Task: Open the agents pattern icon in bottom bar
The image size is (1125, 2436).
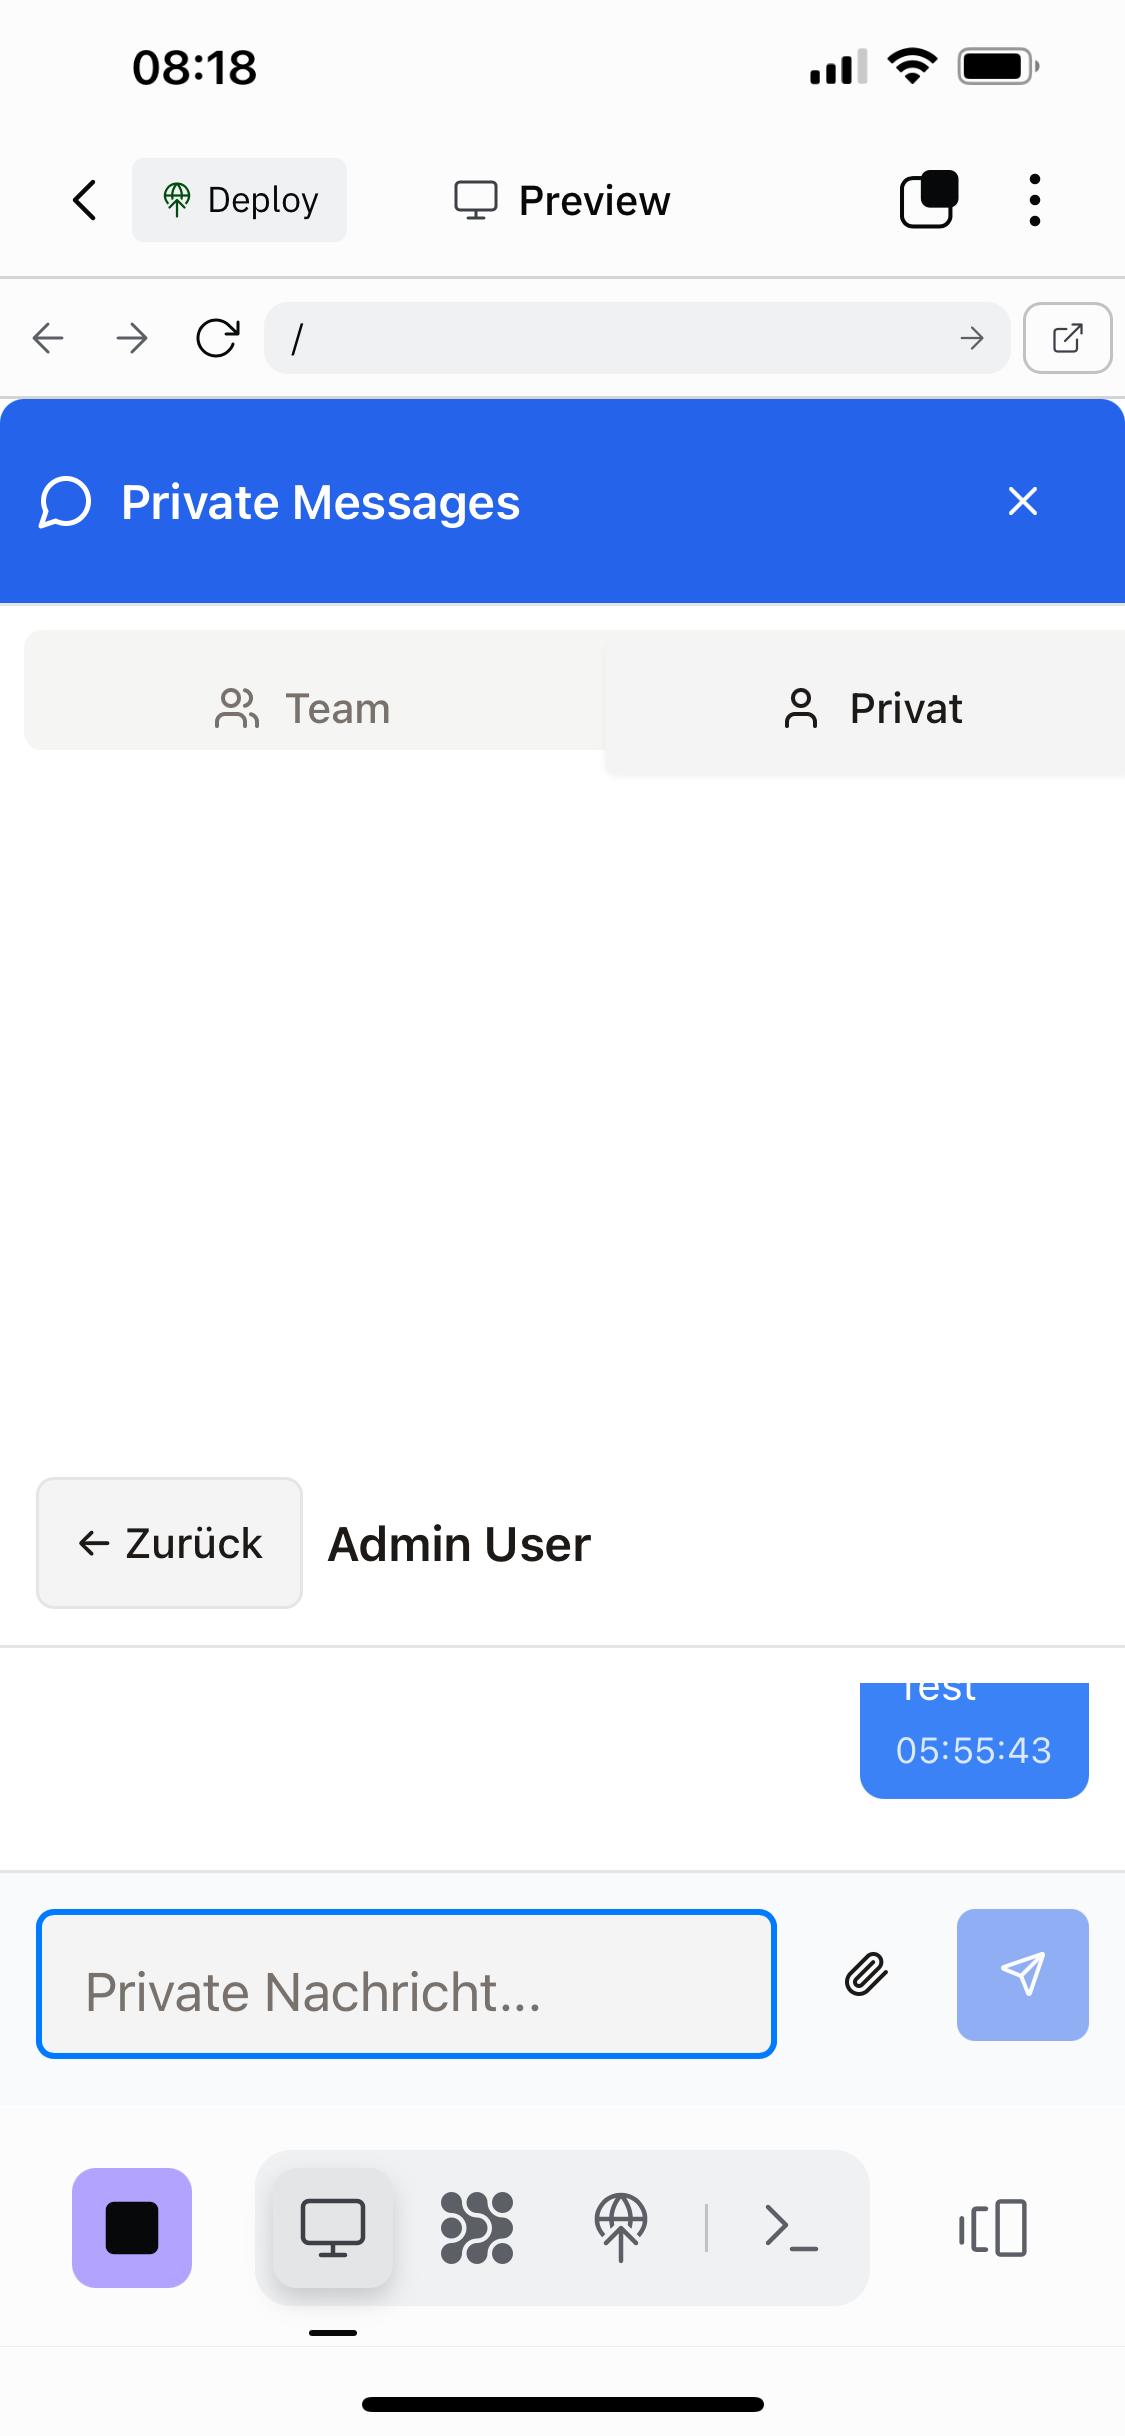Action: click(x=477, y=2228)
